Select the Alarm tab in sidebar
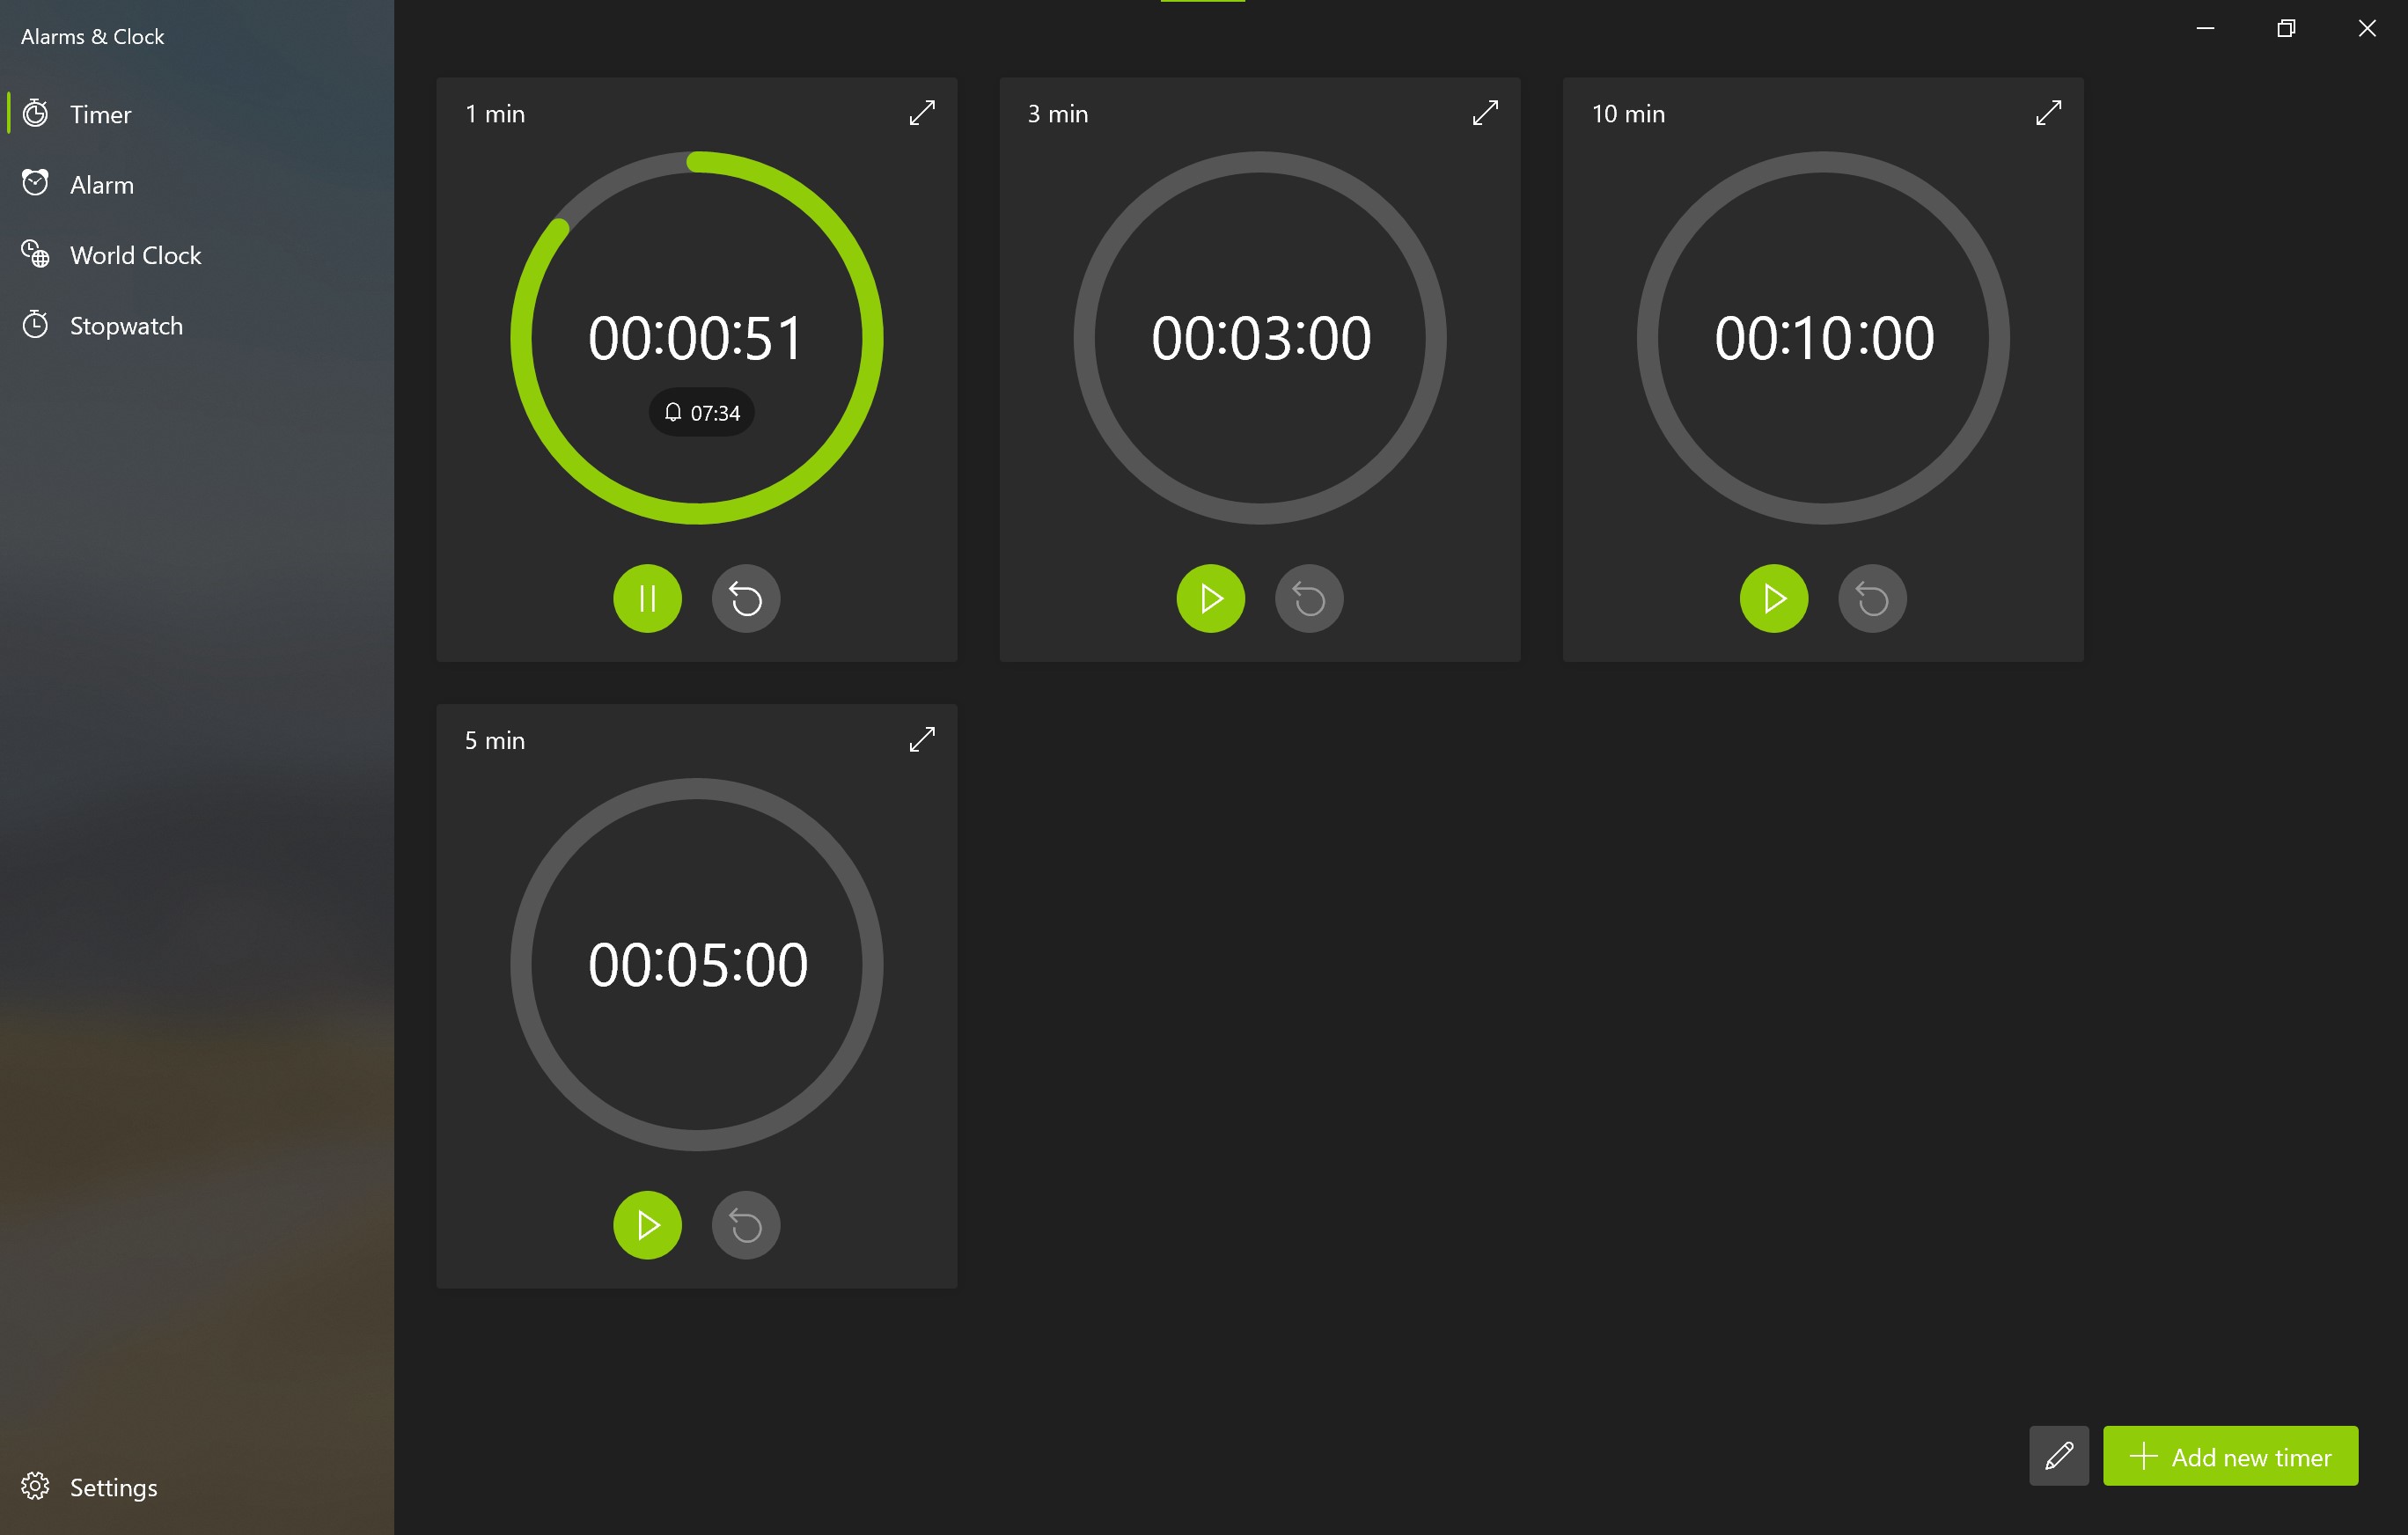The image size is (2408, 1535). coord(100,182)
